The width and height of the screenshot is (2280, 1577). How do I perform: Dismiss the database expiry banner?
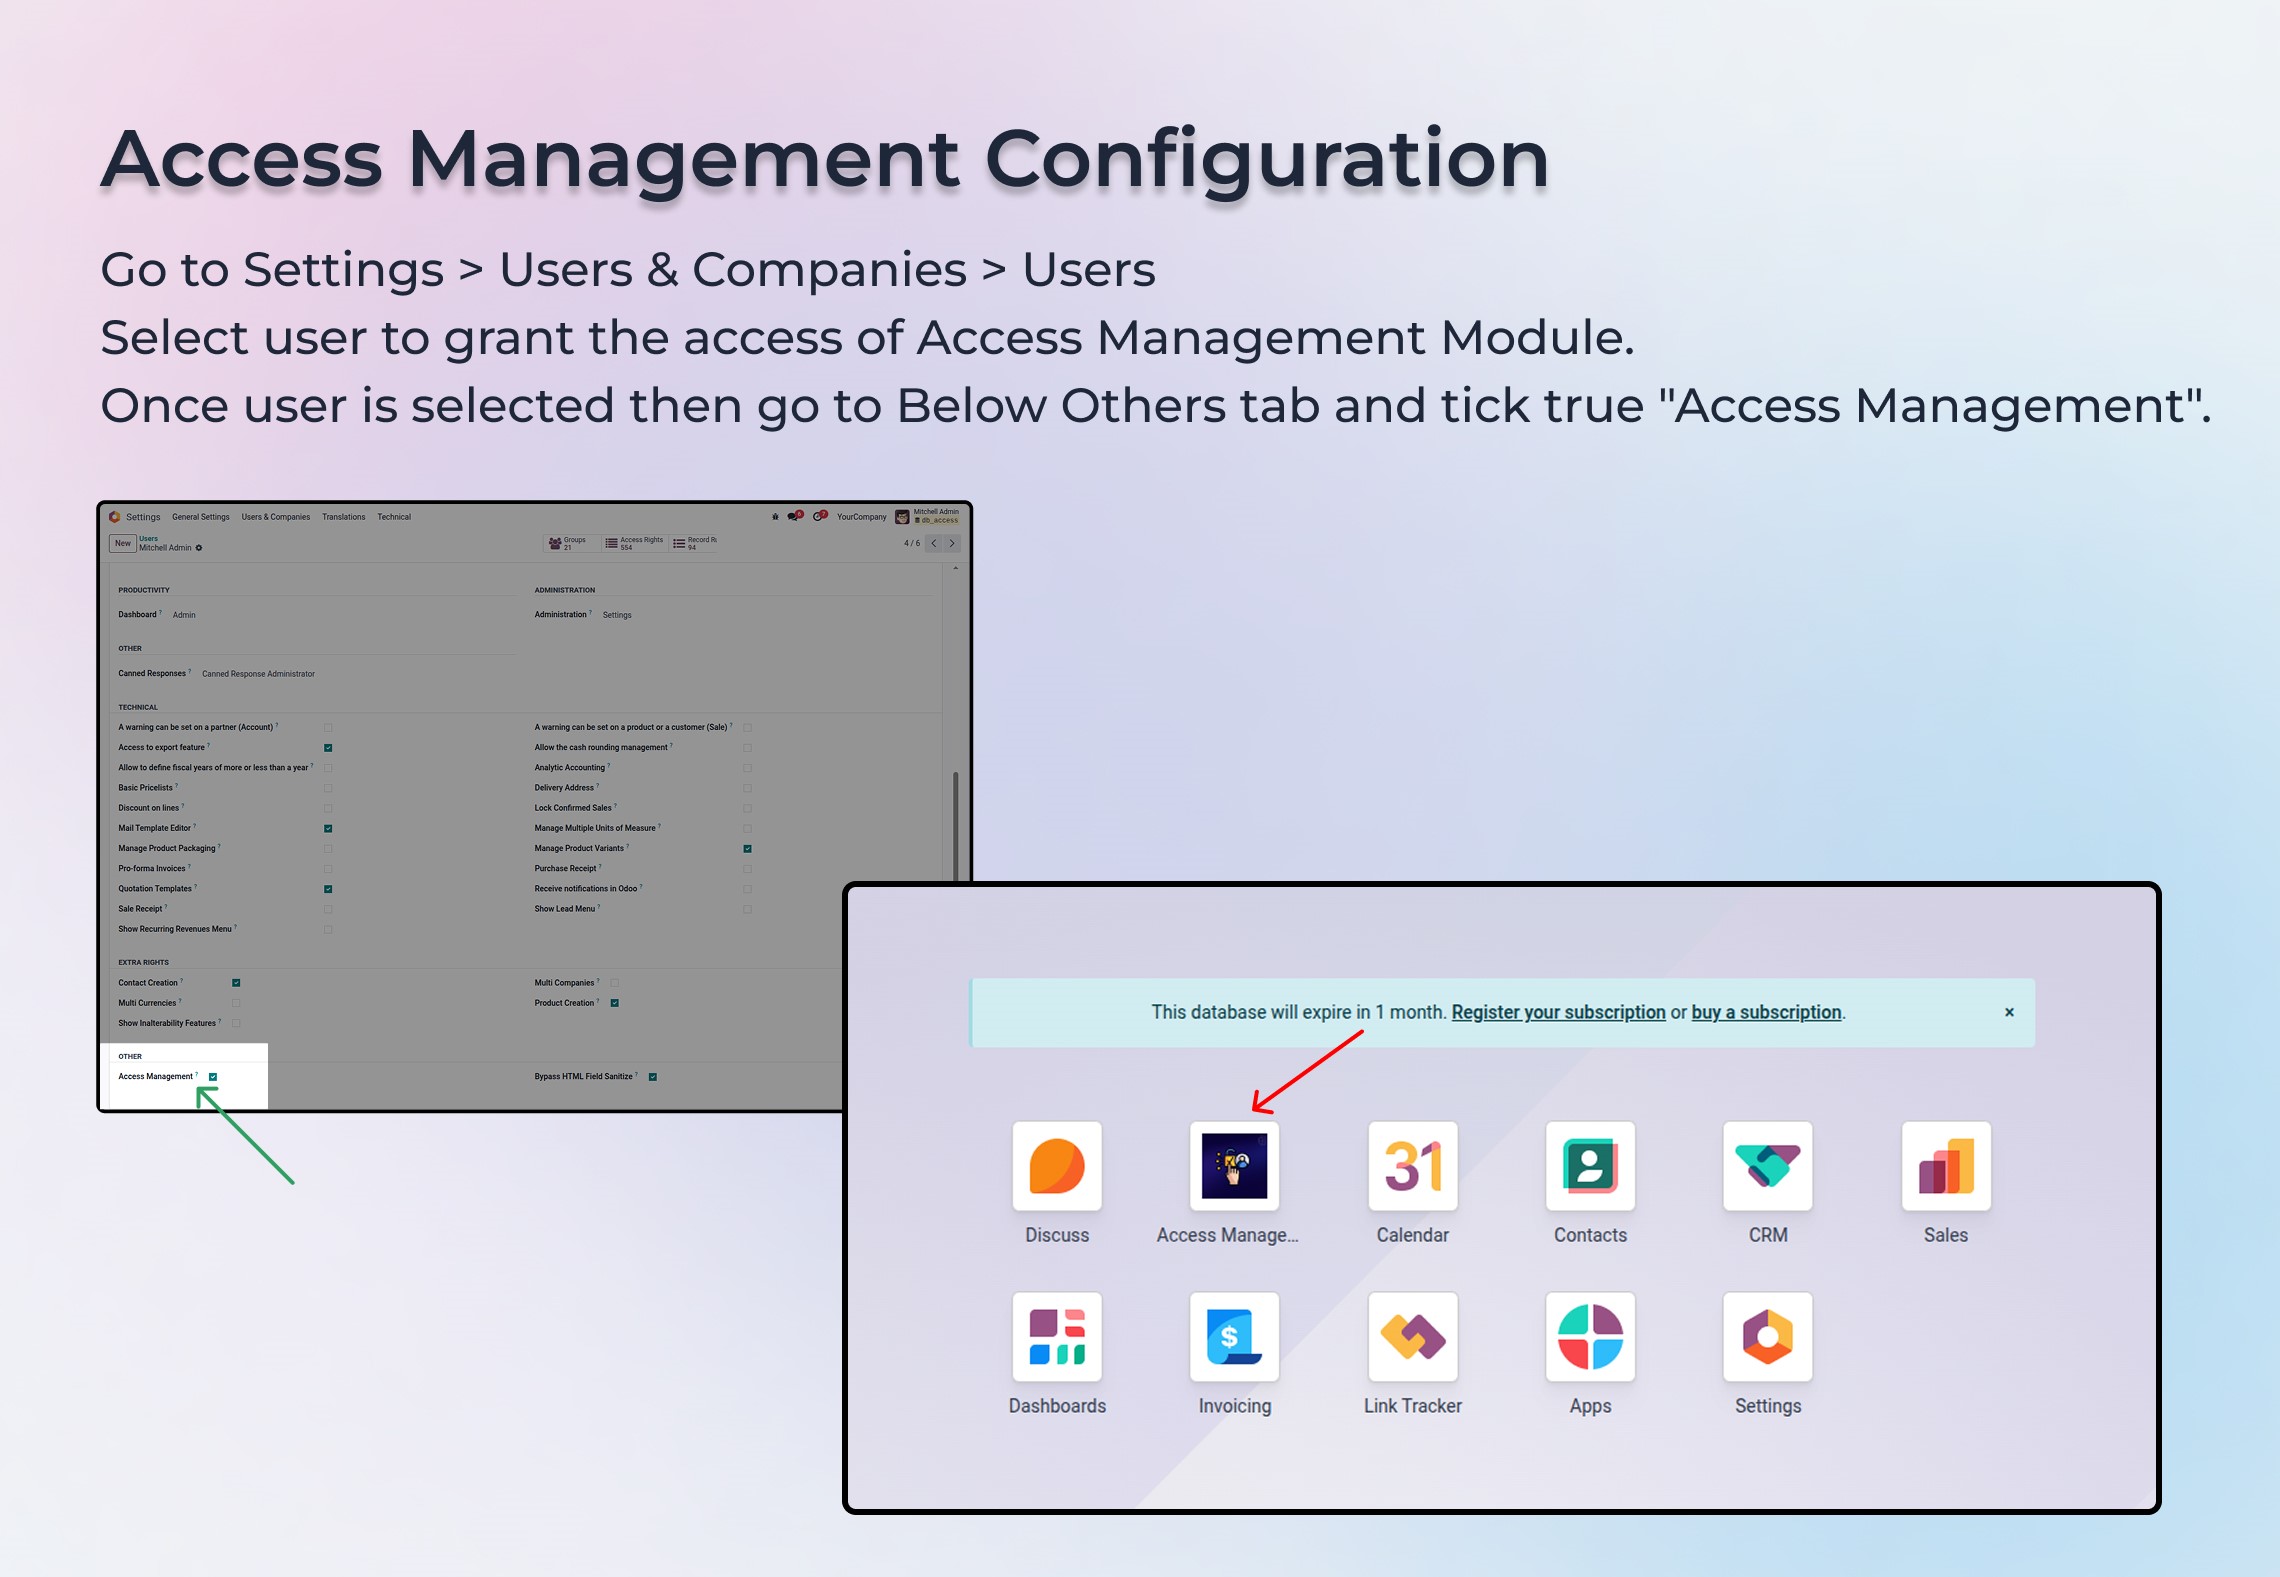[x=2008, y=1012]
